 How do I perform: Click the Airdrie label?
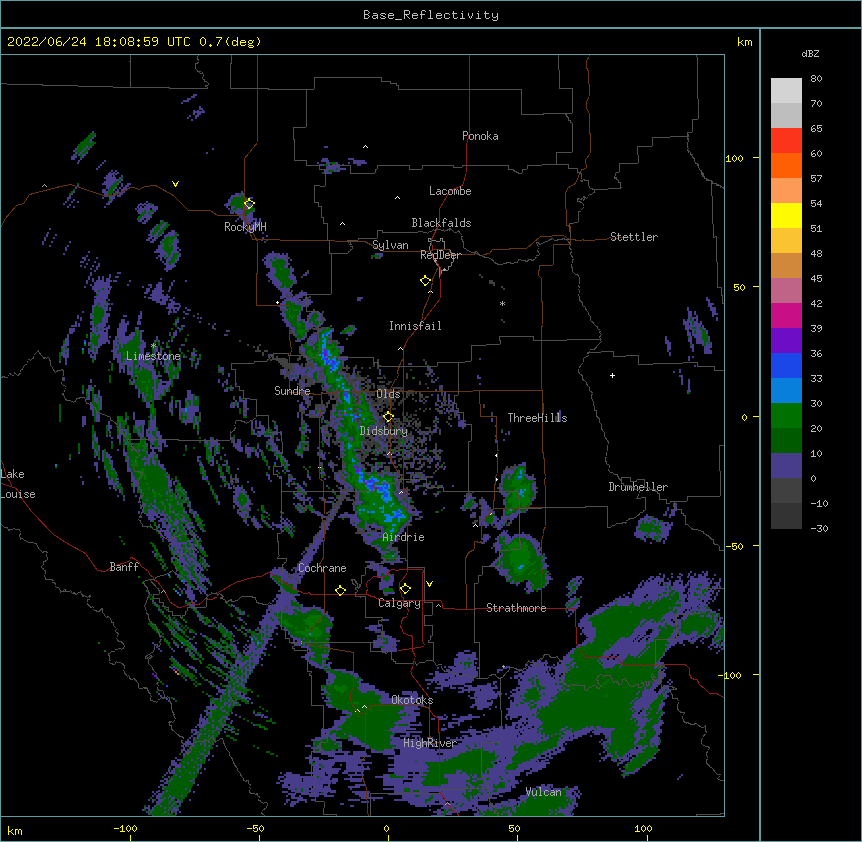pos(404,537)
